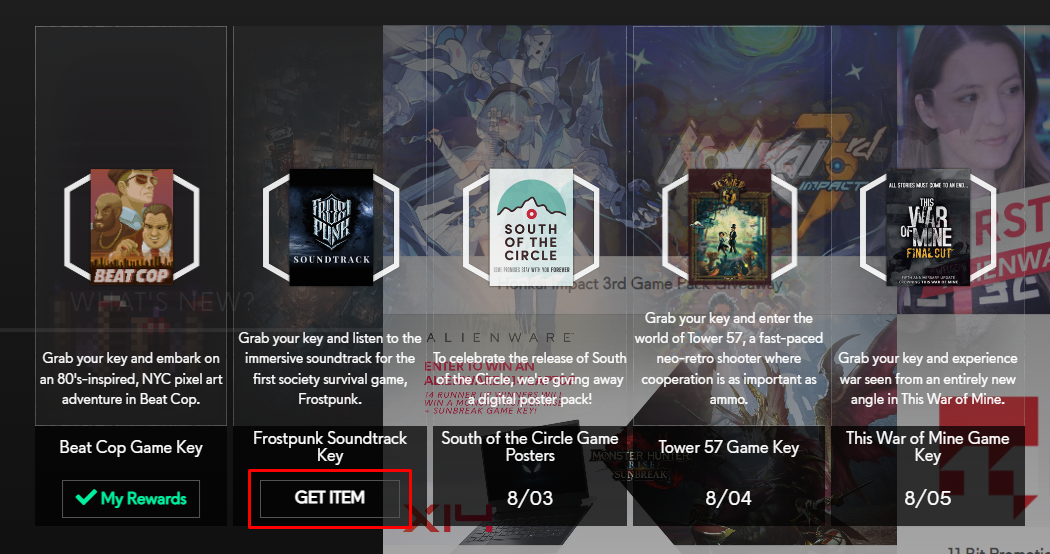Viewport: 1050px width, 554px height.
Task: Click the GET ITEM button
Action: (x=329, y=498)
